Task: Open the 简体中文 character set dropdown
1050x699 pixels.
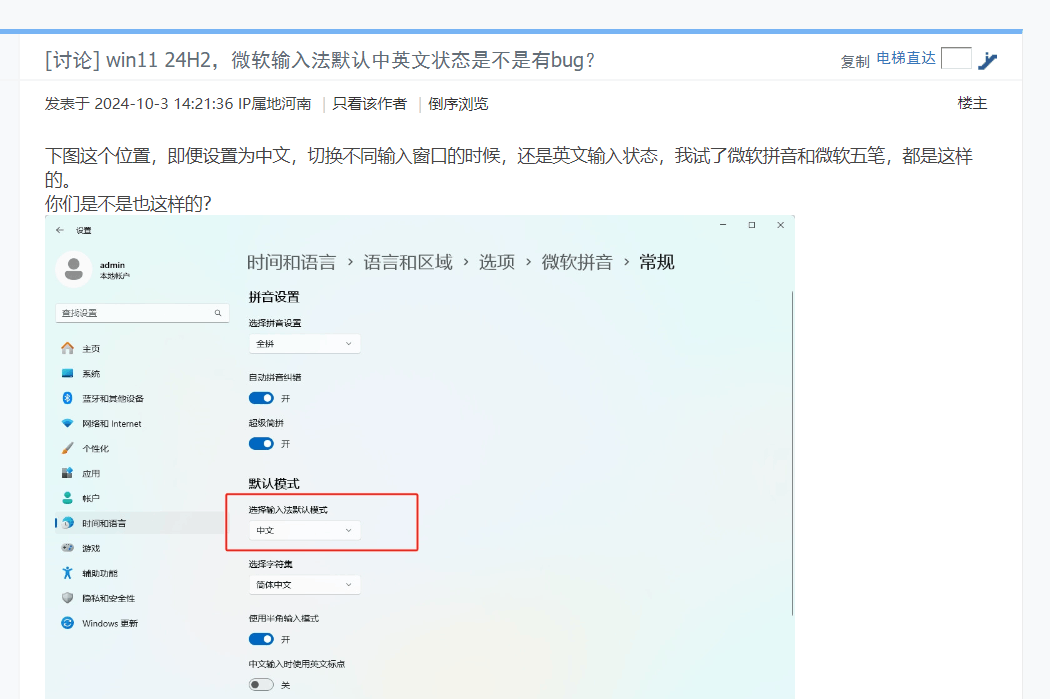Action: [304, 585]
